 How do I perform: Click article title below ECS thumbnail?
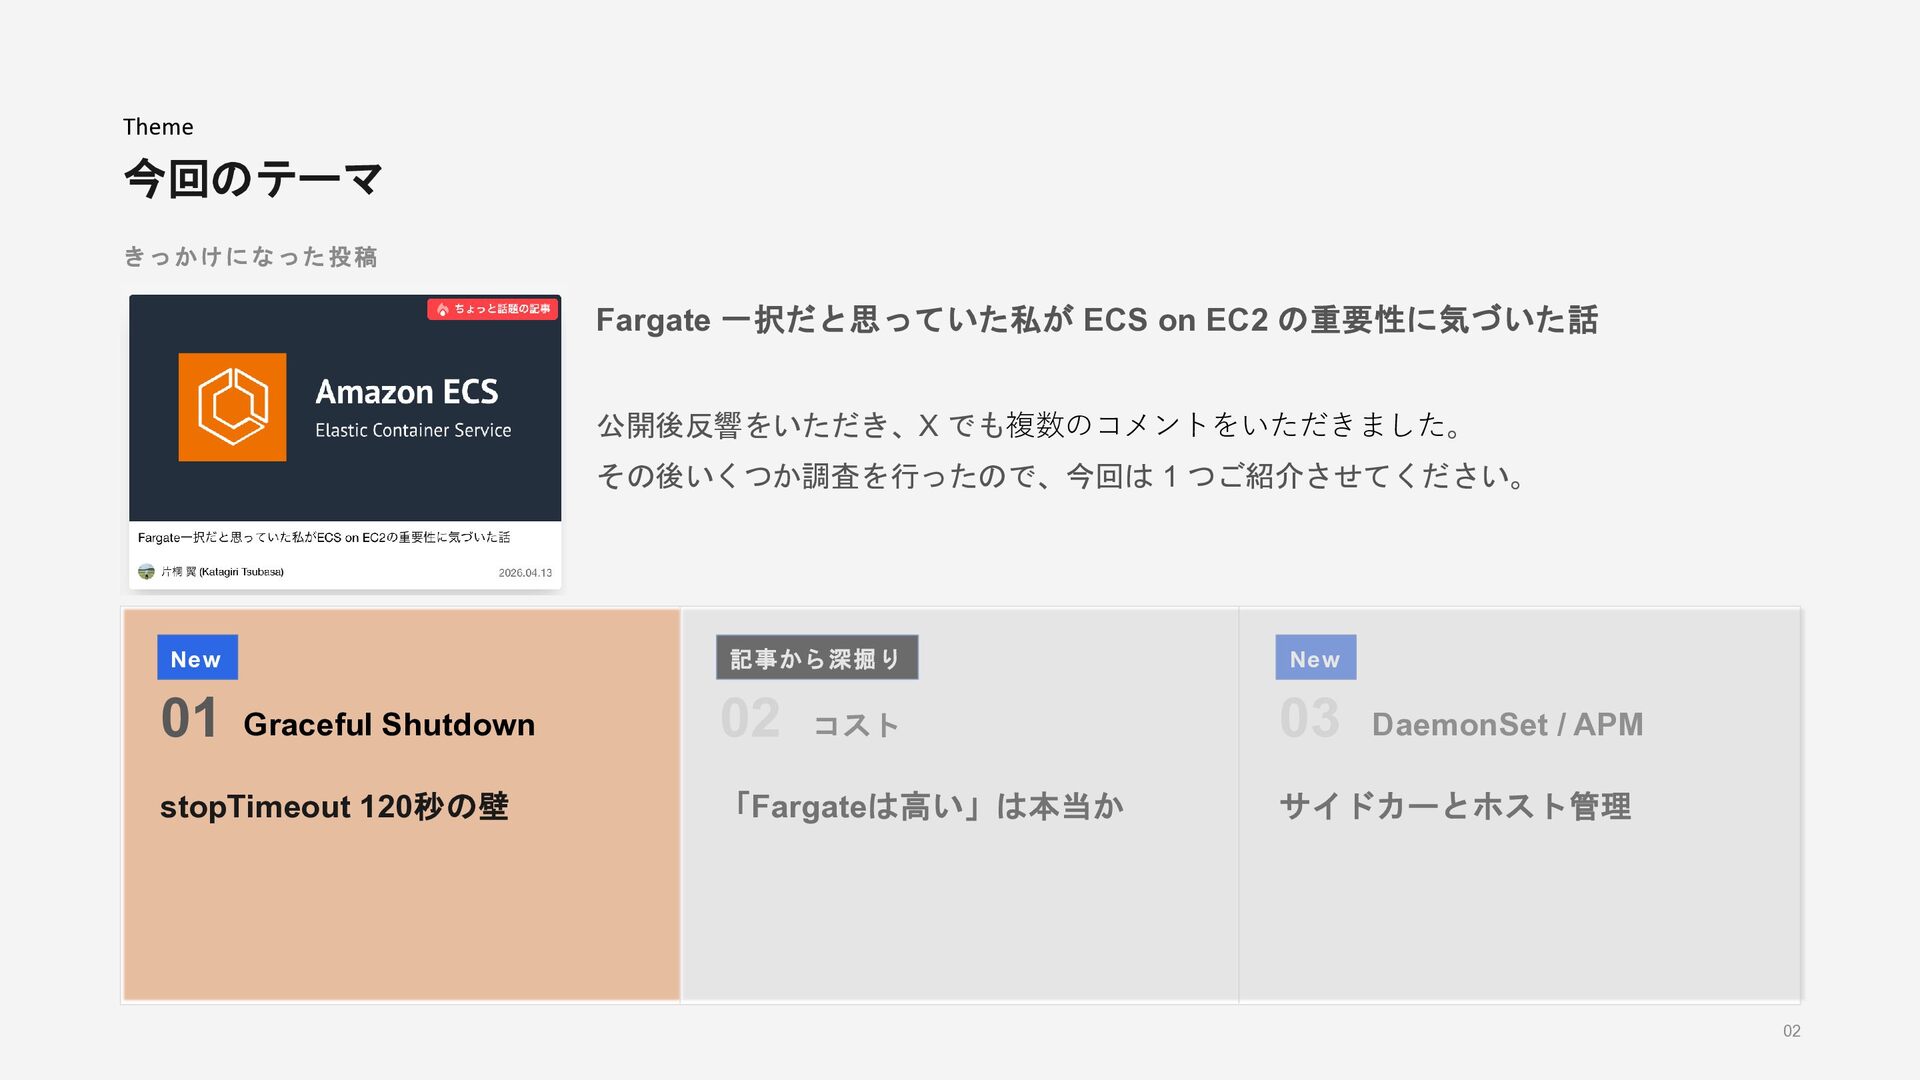323,538
